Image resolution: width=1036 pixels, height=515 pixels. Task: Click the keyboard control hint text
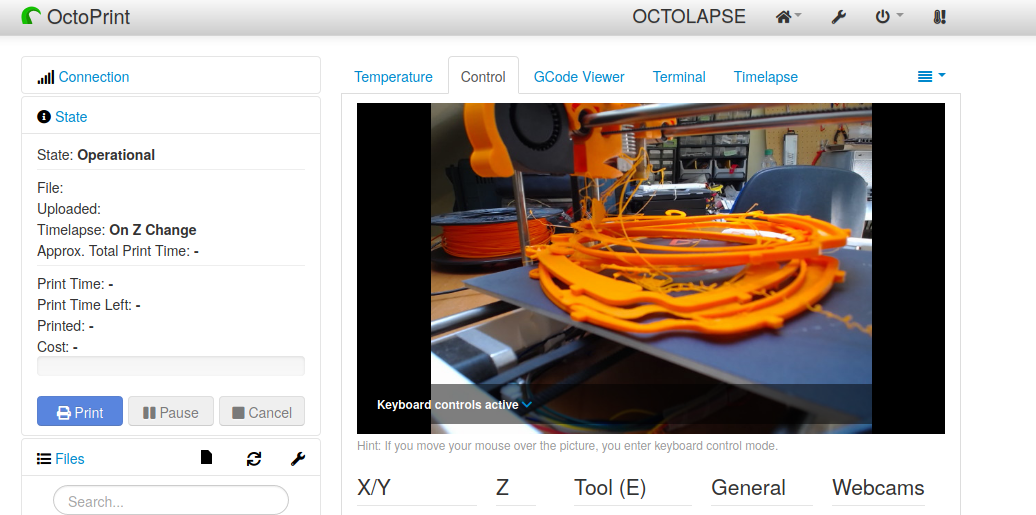coord(568,446)
